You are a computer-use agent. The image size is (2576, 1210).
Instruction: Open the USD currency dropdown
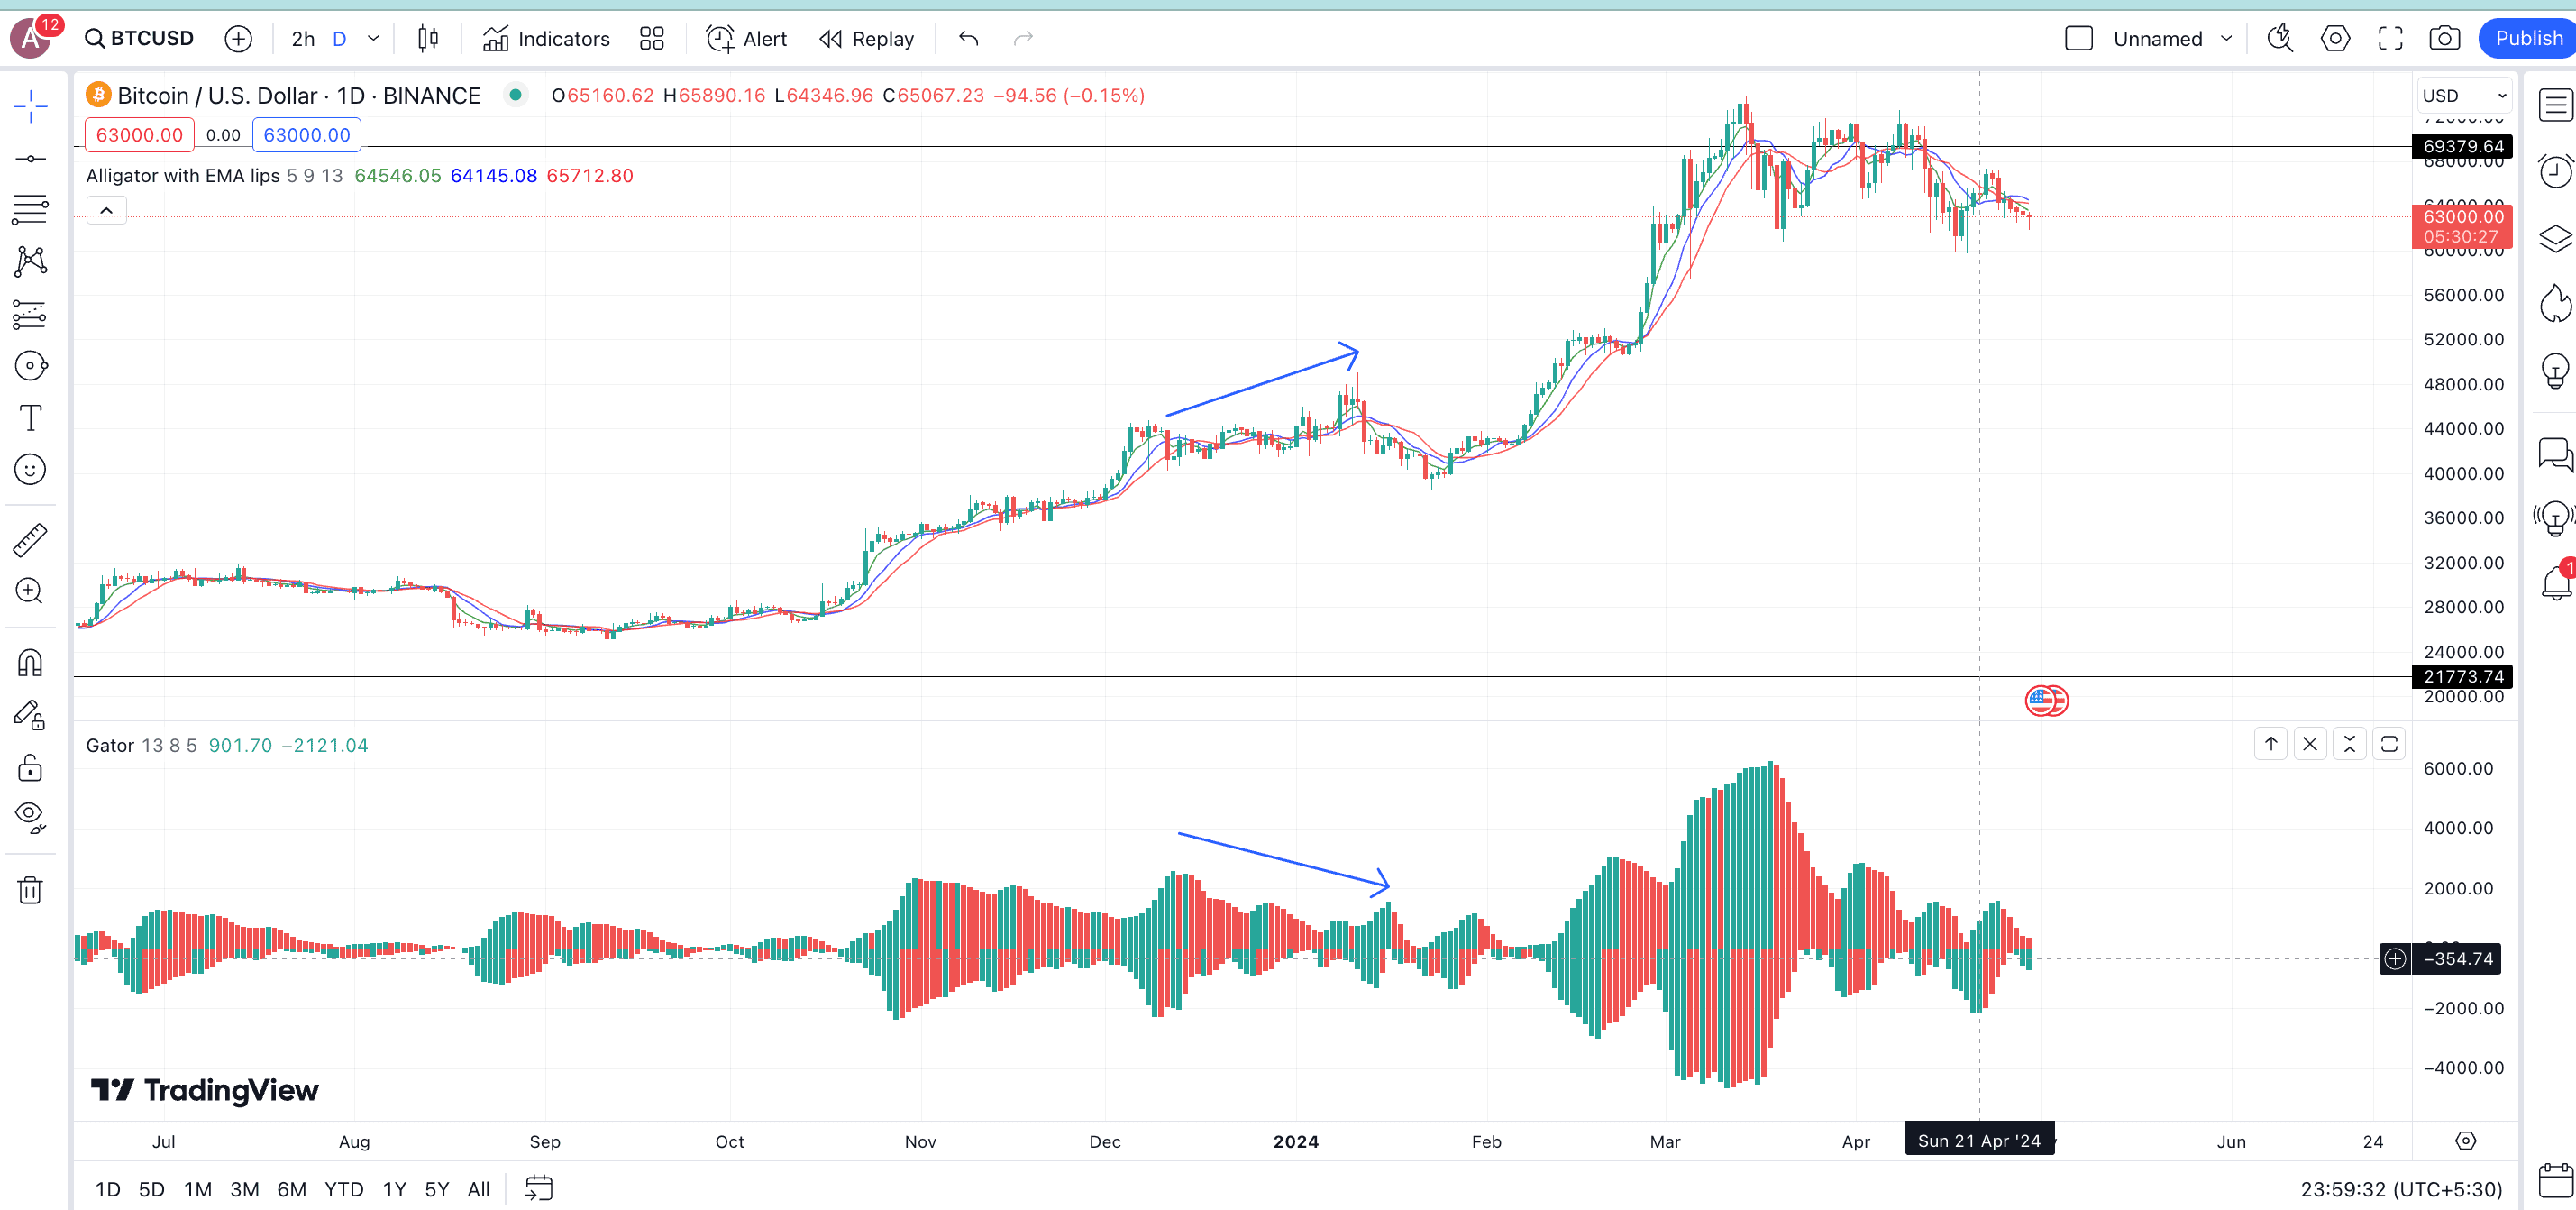[x=2464, y=96]
